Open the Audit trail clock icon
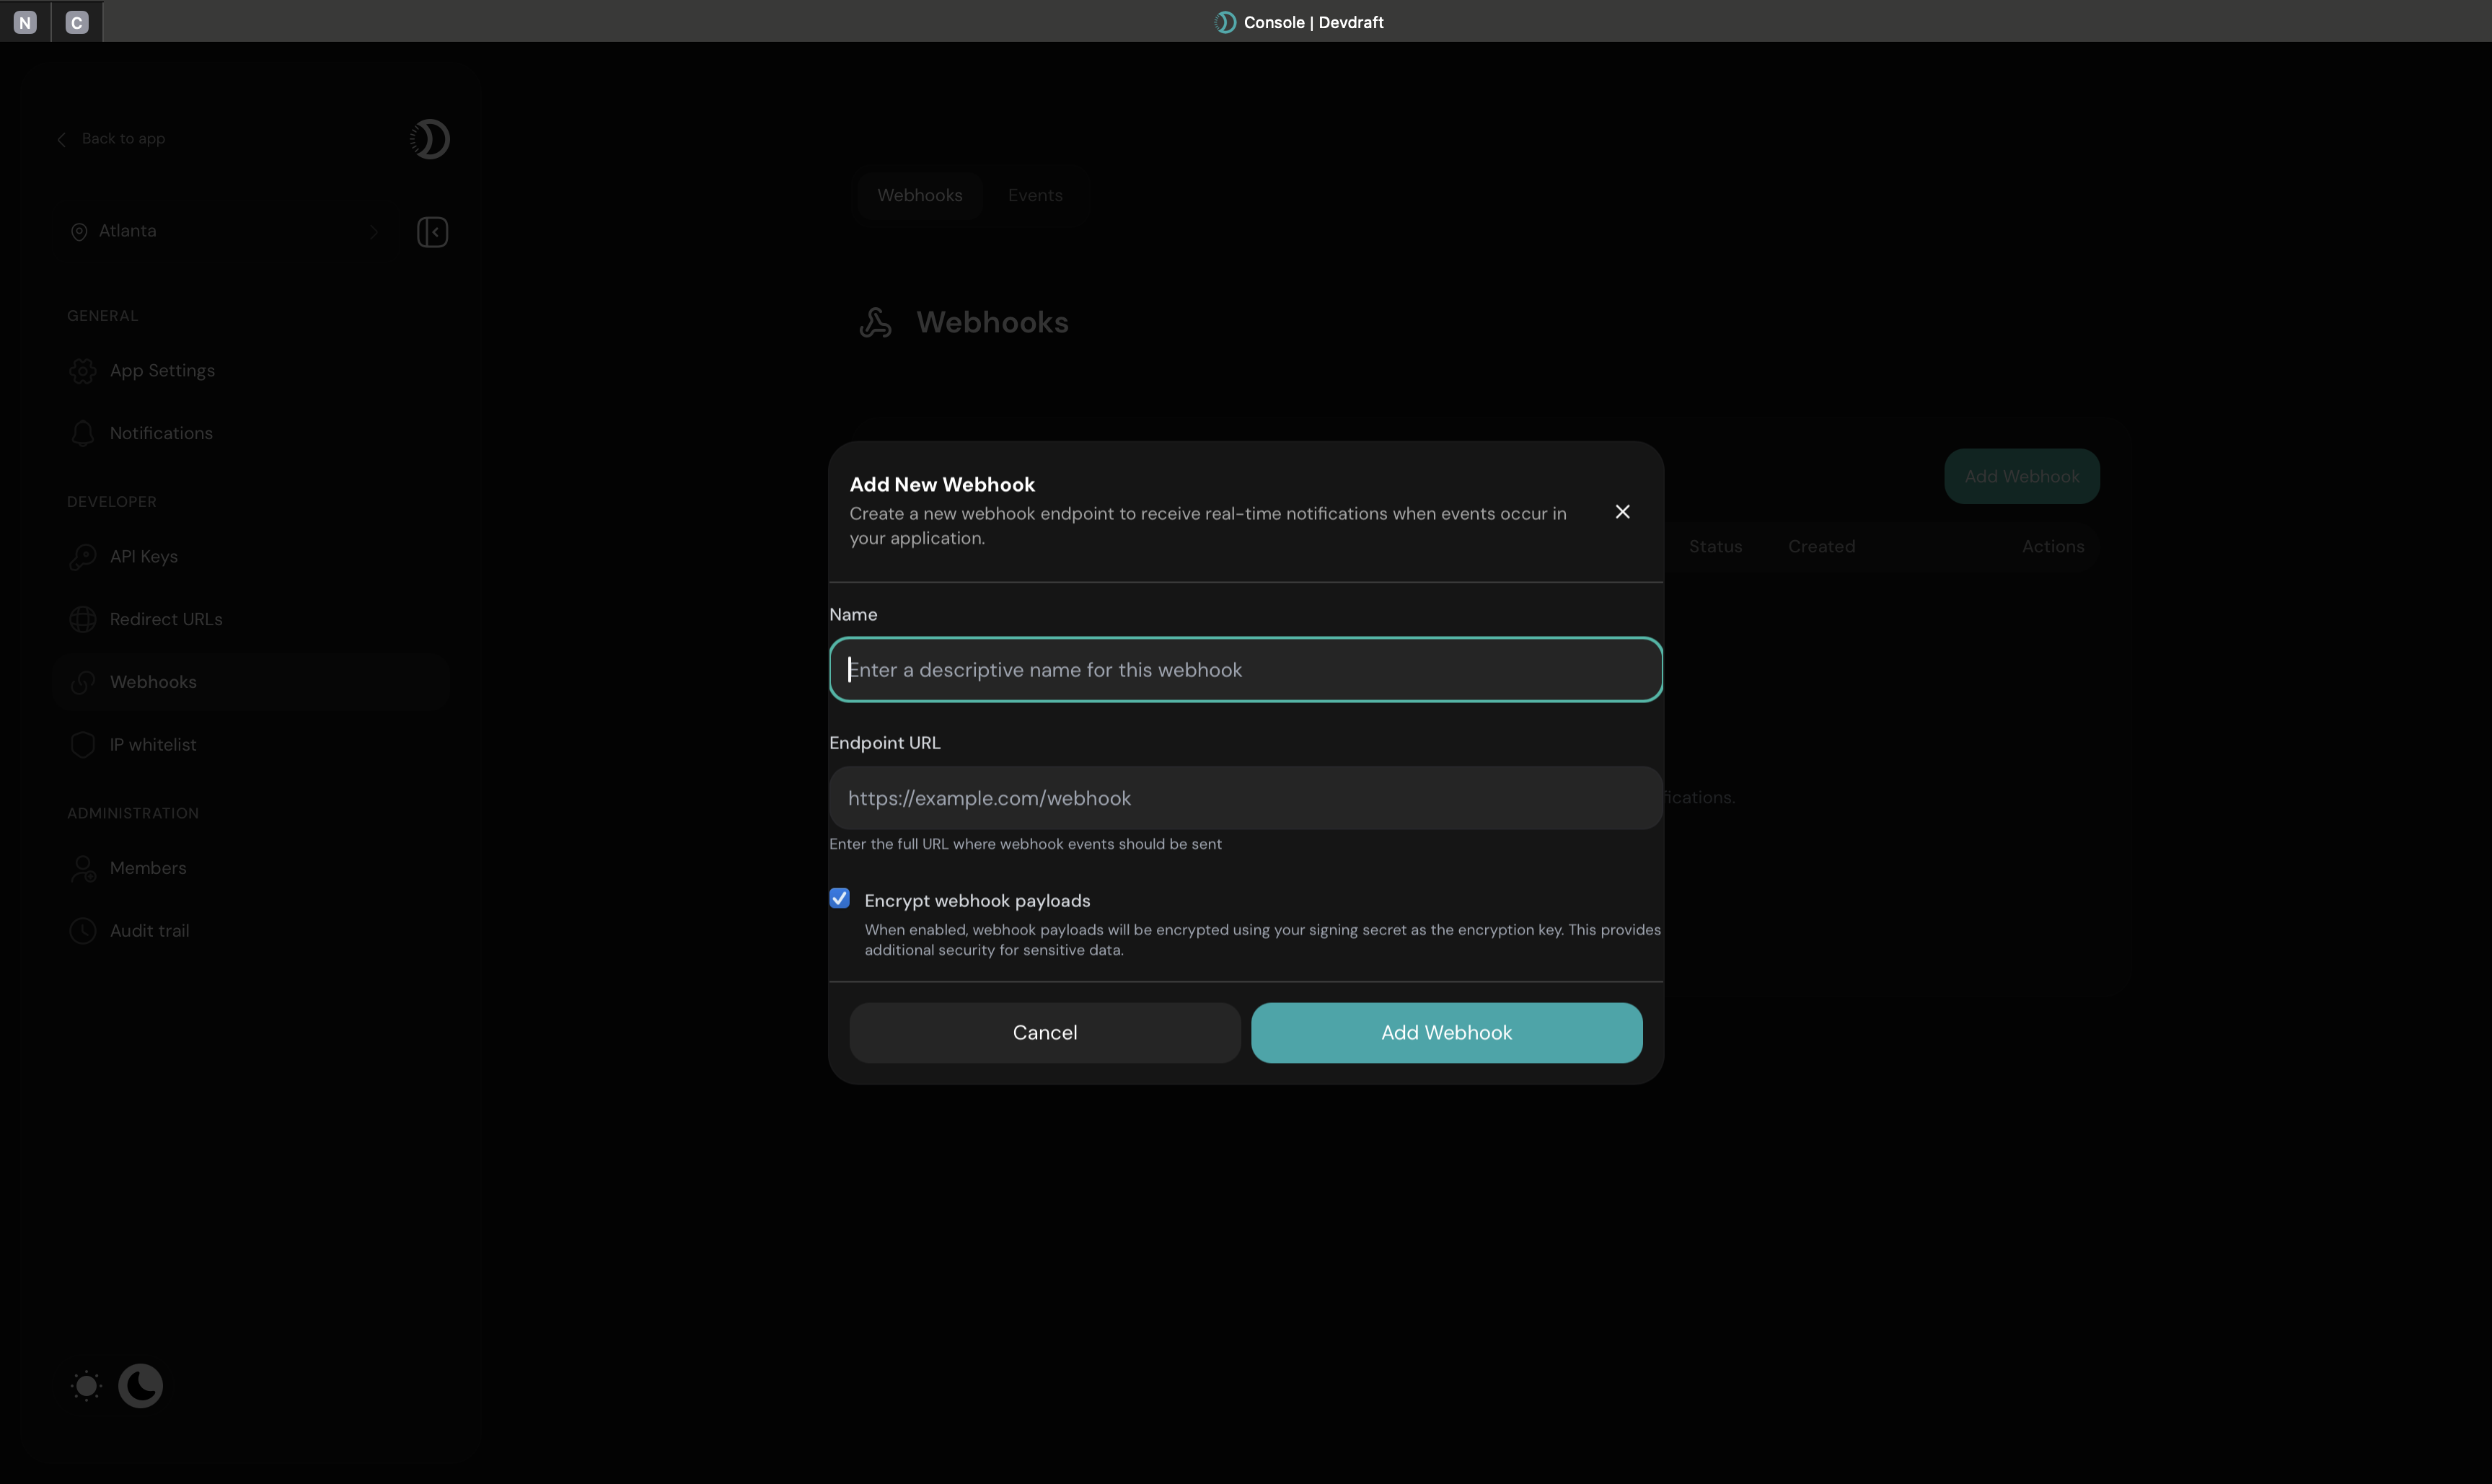2492x1484 pixels. click(83, 930)
